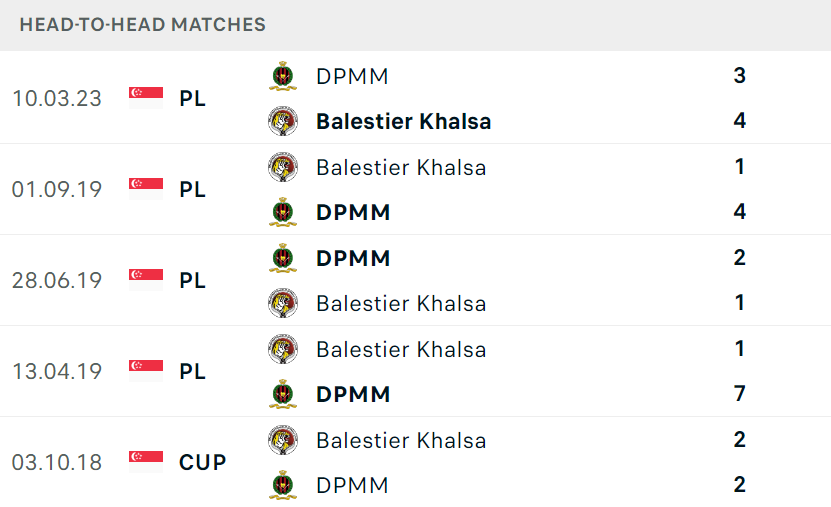
Task: Click Singapore flag beside 03.10.18 CUP match
Action: 146,462
